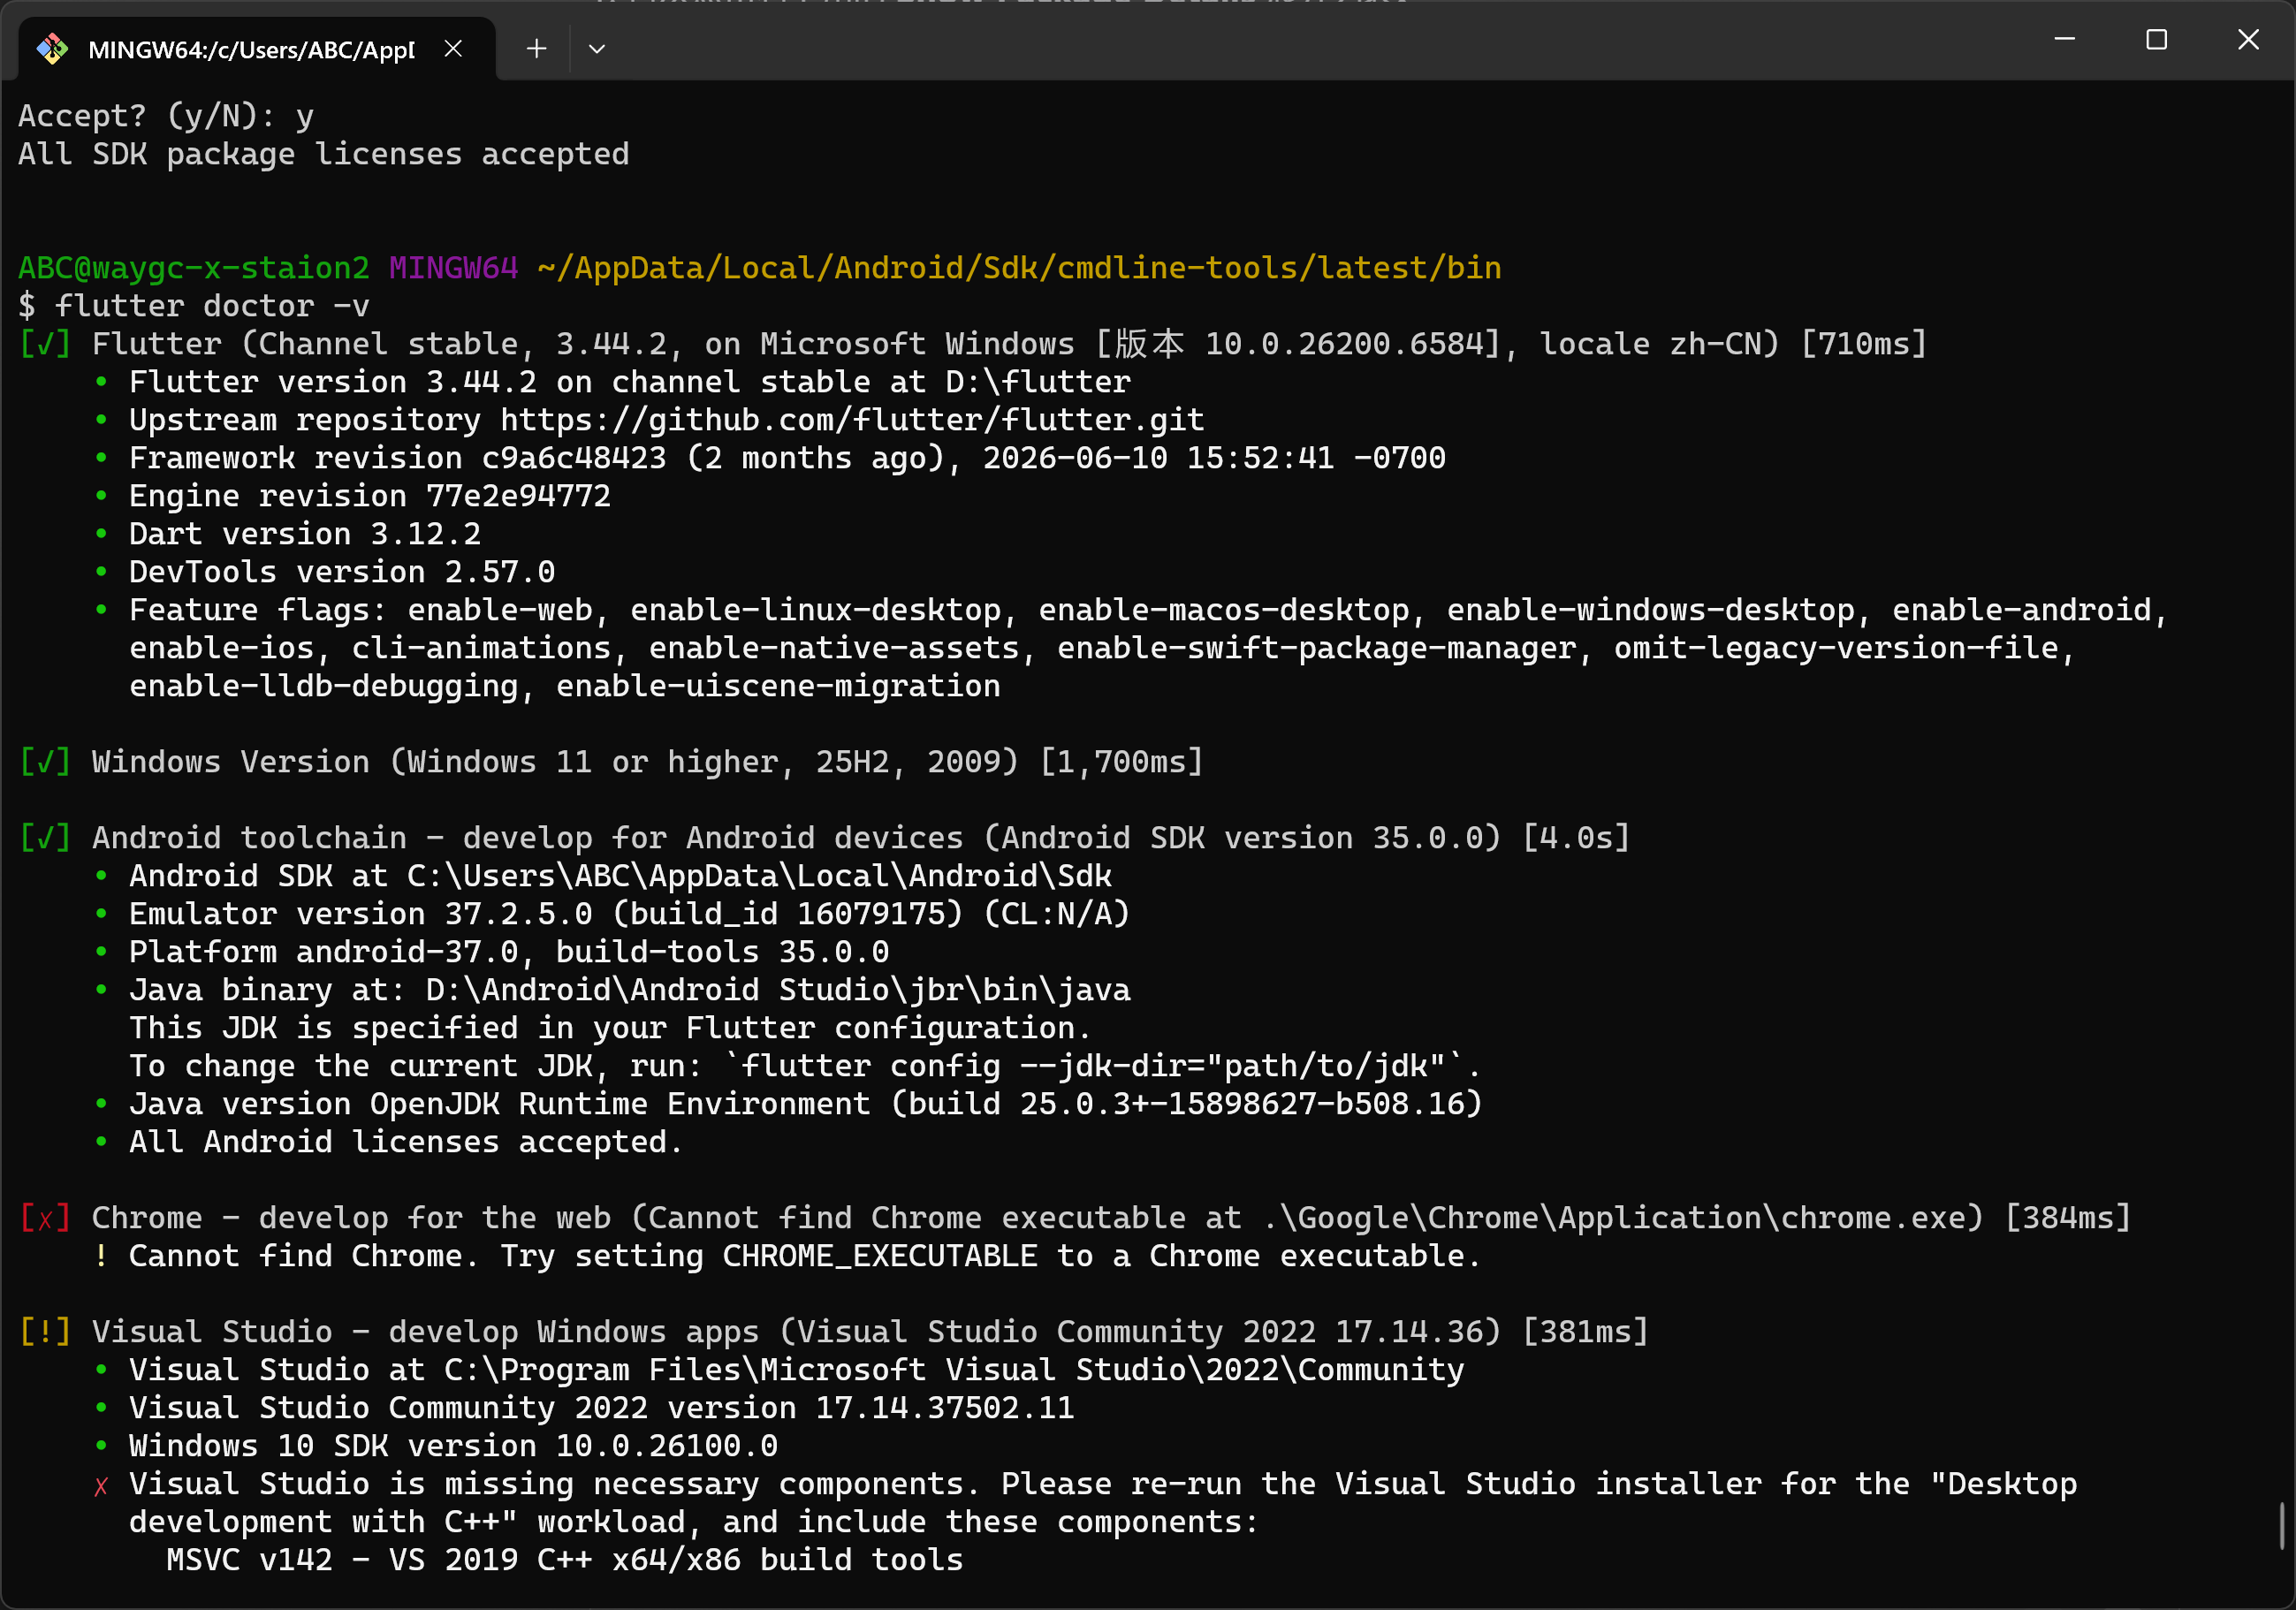Click the Git Bash icon in the tab
The image size is (2296, 1610).
click(x=52, y=48)
